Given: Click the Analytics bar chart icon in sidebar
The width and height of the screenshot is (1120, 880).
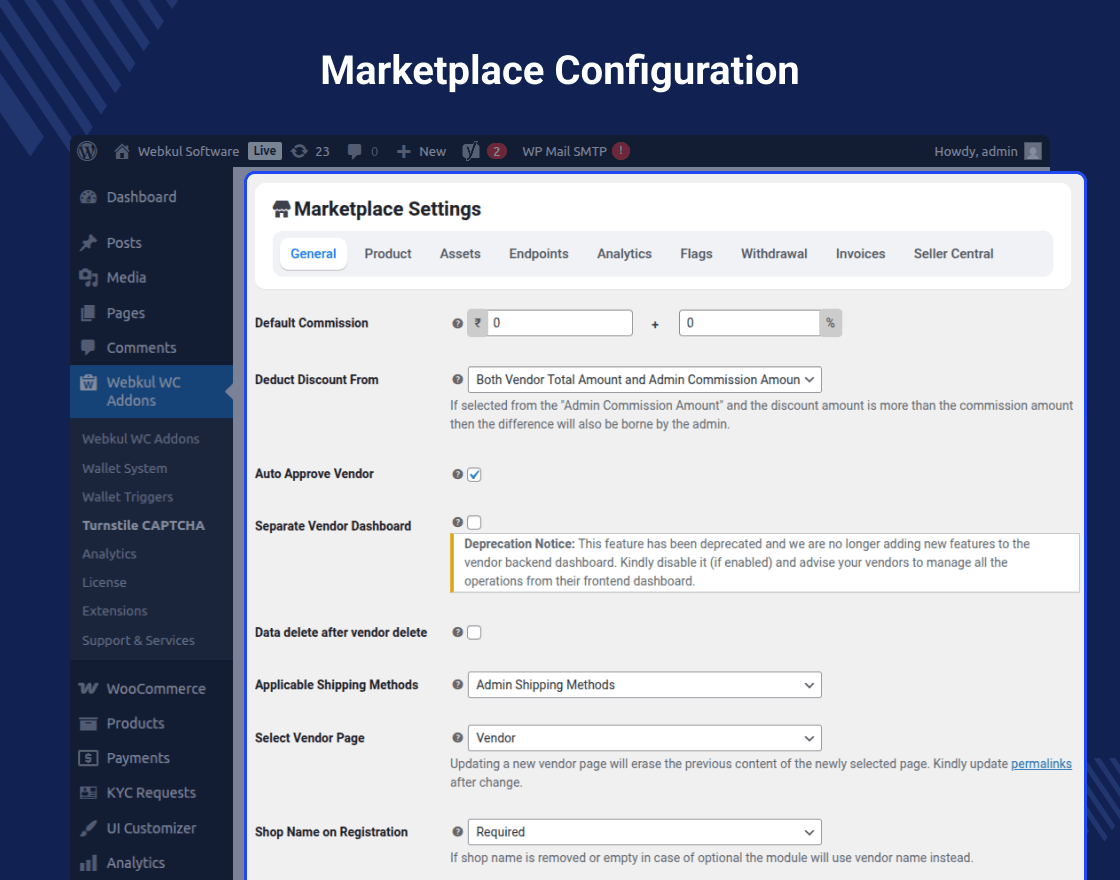Looking at the screenshot, I should [89, 863].
